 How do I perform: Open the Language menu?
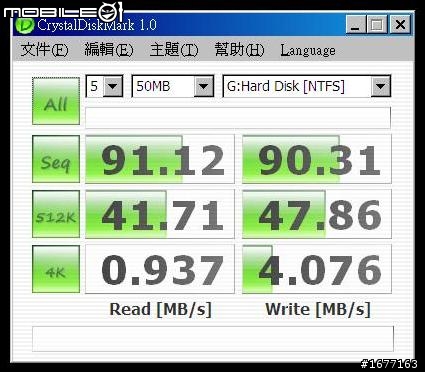pyautogui.click(x=308, y=50)
